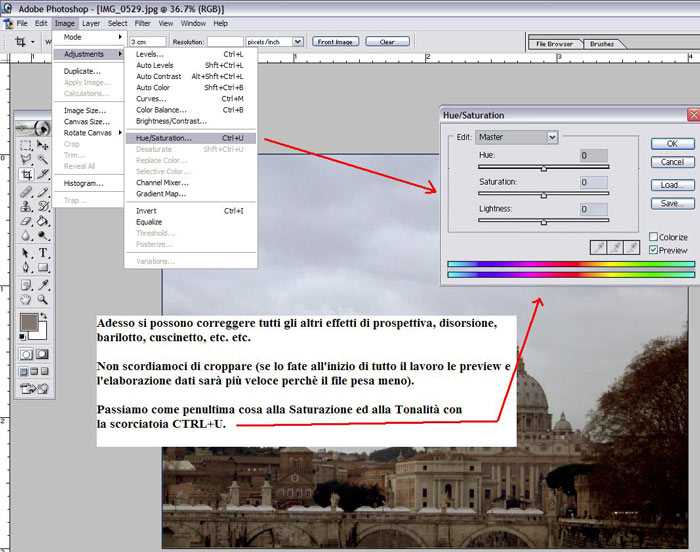Pick the Paint Bucket tool
Viewport: 700px width, 552px height.
point(43,221)
